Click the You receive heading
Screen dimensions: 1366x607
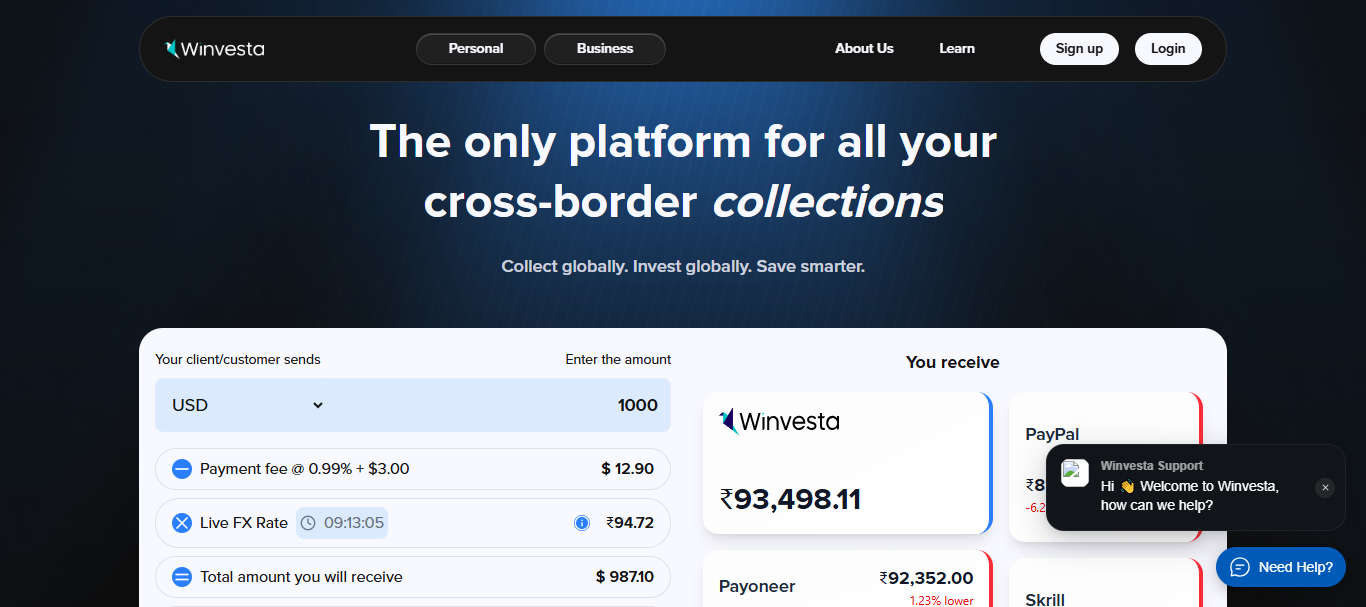click(953, 362)
